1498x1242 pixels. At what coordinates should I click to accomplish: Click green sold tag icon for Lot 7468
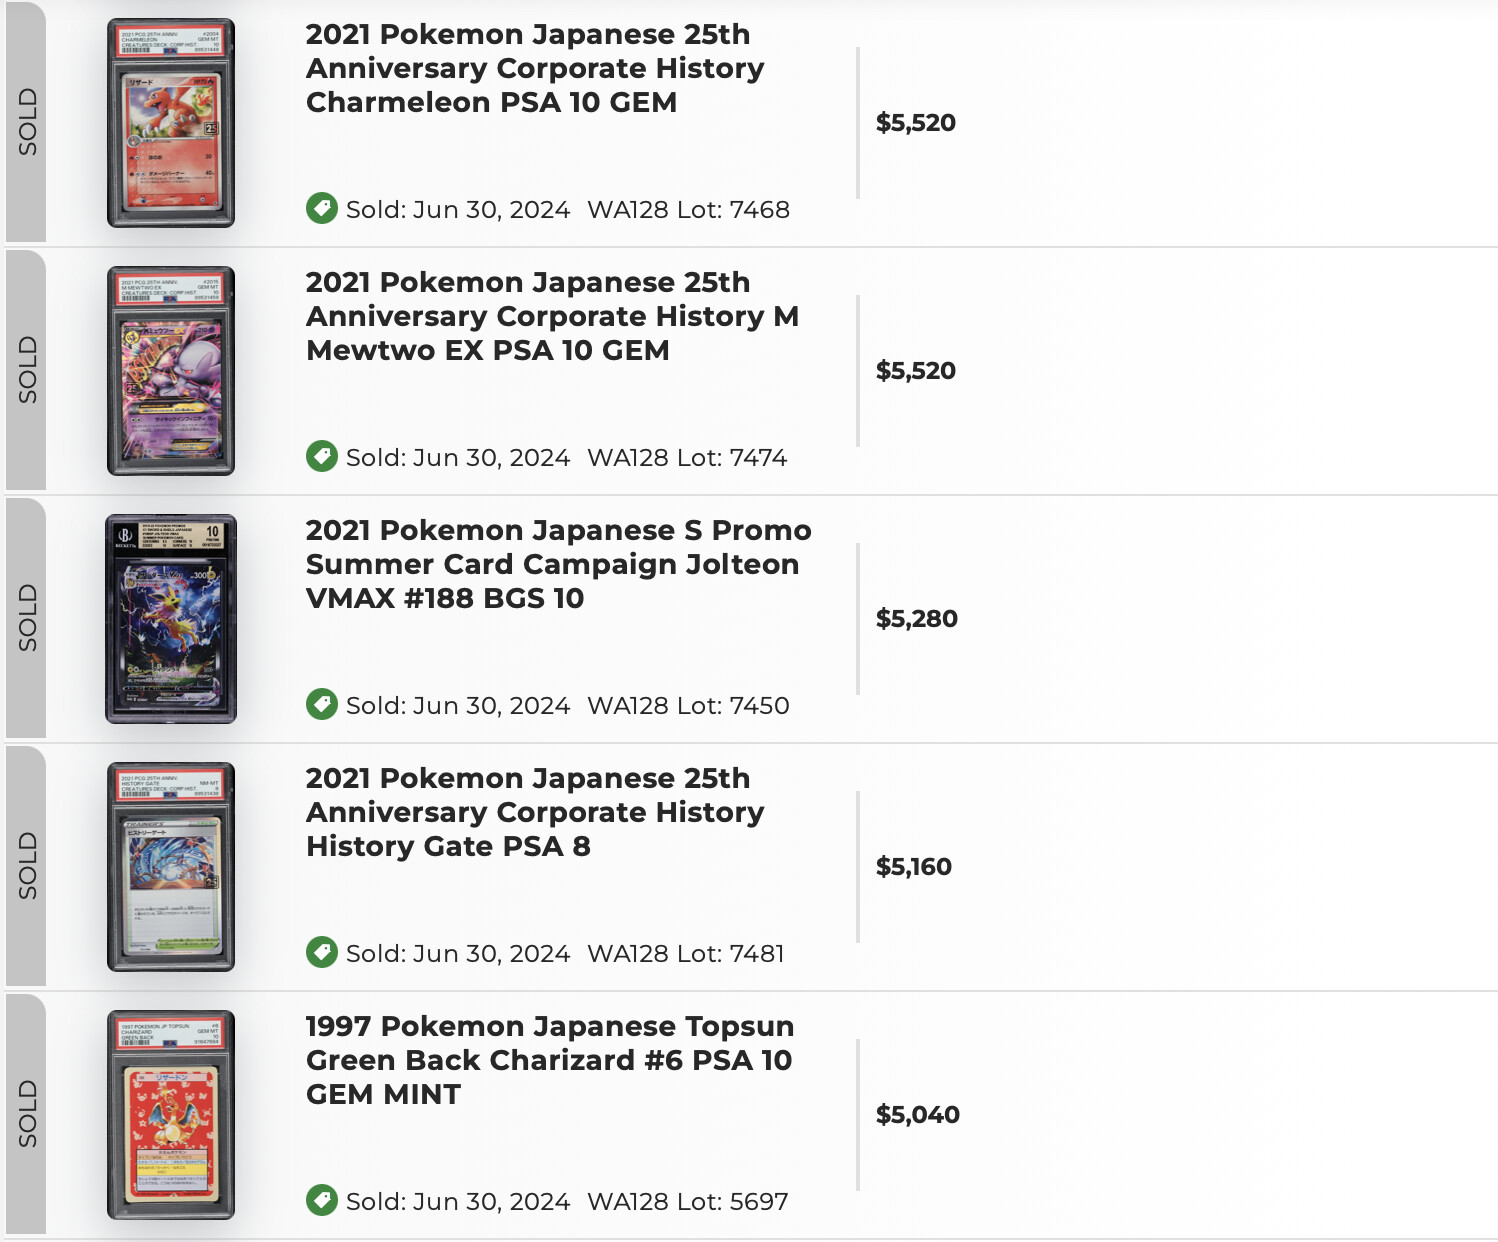pos(322,208)
